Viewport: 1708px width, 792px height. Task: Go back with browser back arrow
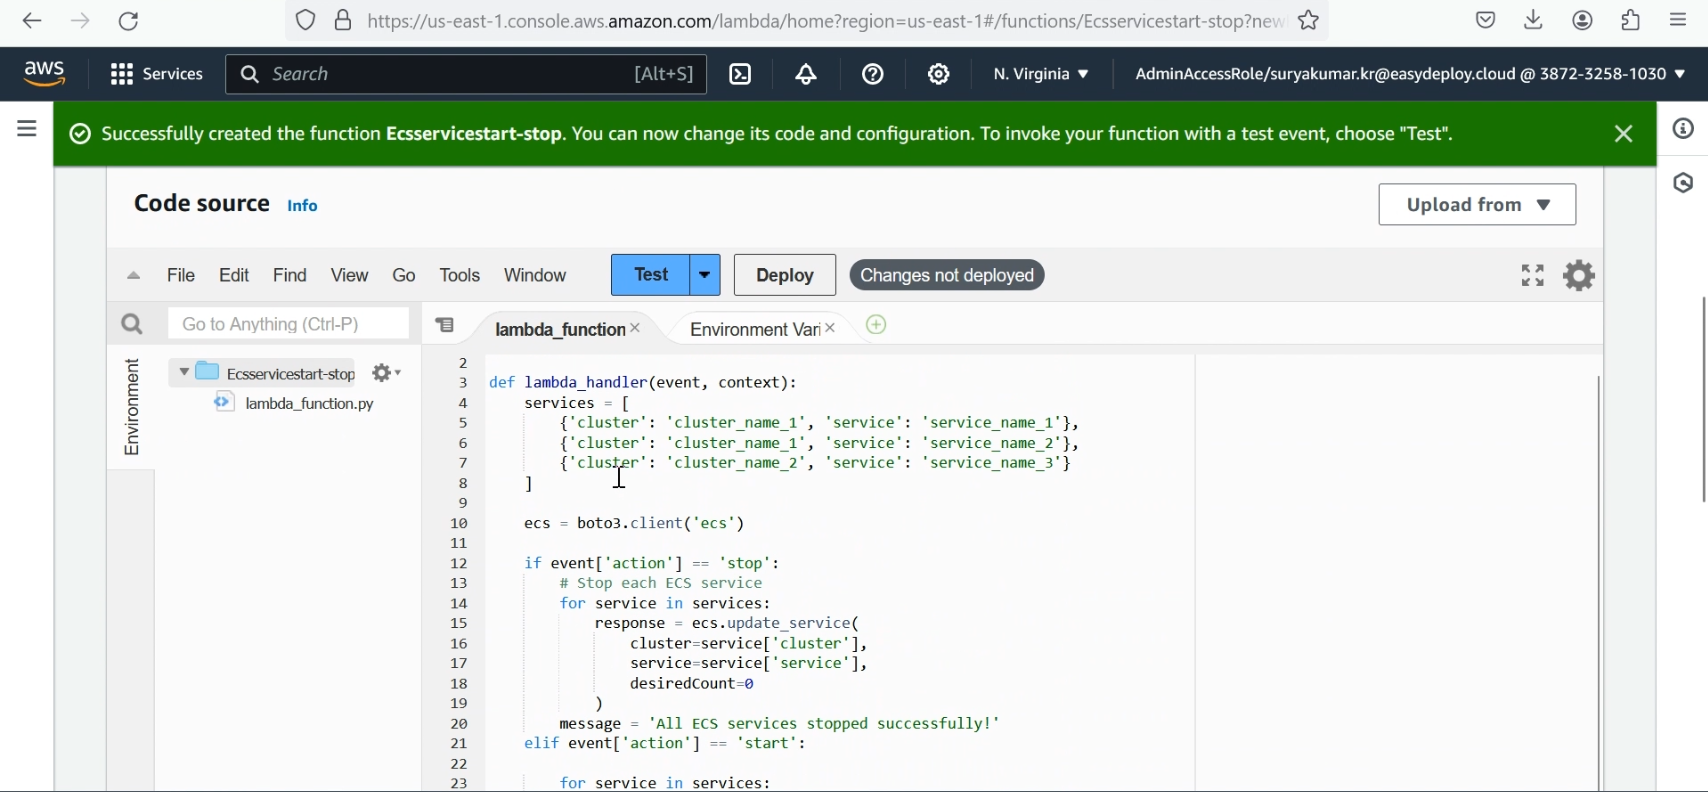(x=32, y=21)
